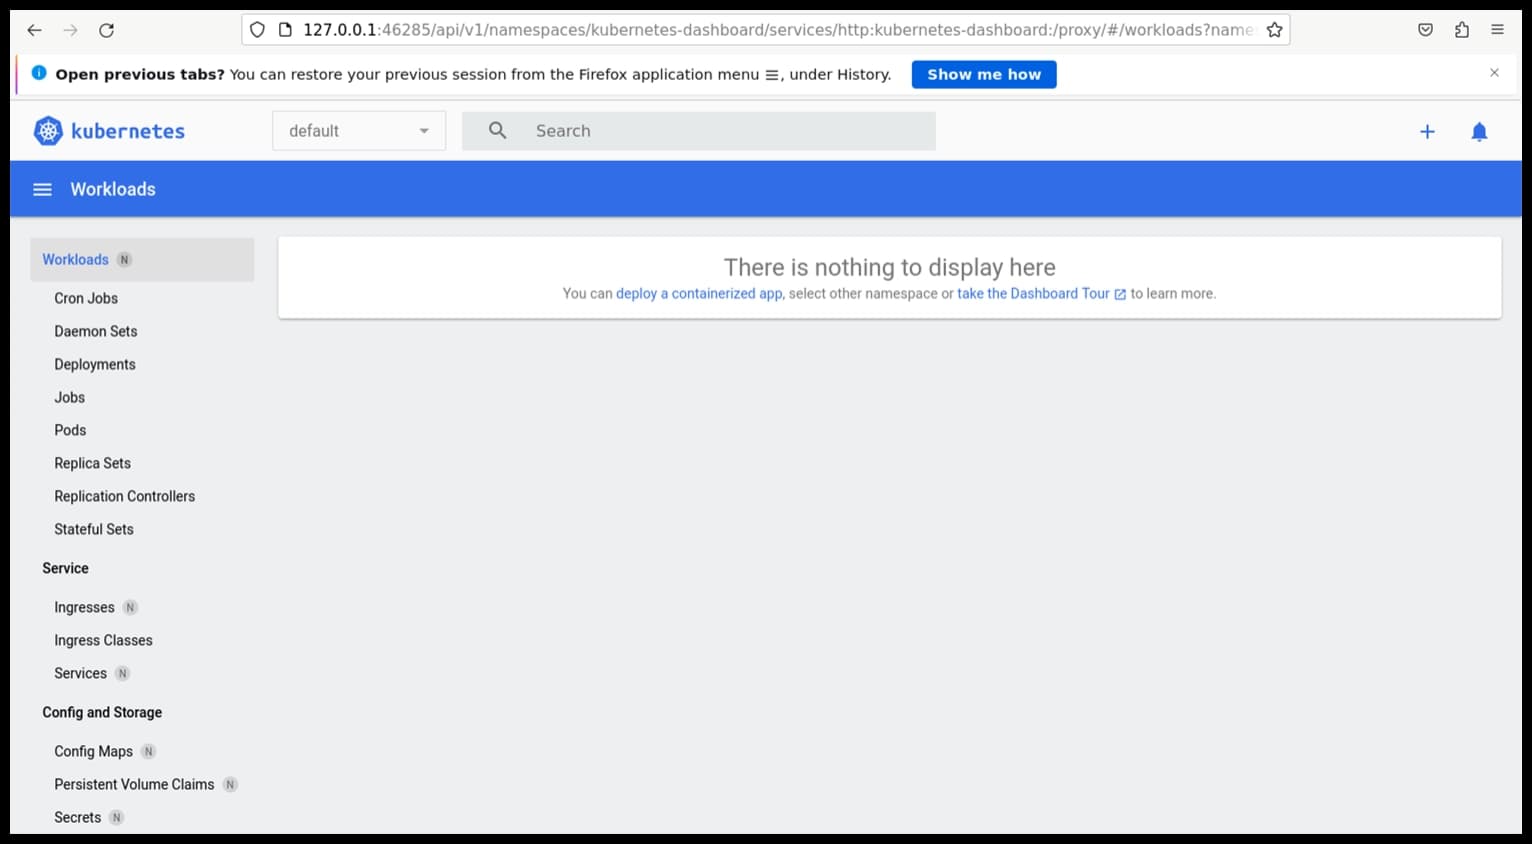1532x844 pixels.
Task: Click the kubernetes logo
Action: [x=46, y=131]
